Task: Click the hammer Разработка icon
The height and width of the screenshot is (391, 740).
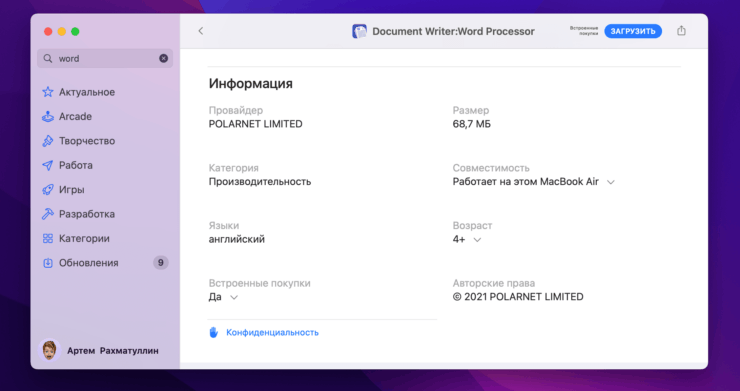Action: [x=48, y=214]
